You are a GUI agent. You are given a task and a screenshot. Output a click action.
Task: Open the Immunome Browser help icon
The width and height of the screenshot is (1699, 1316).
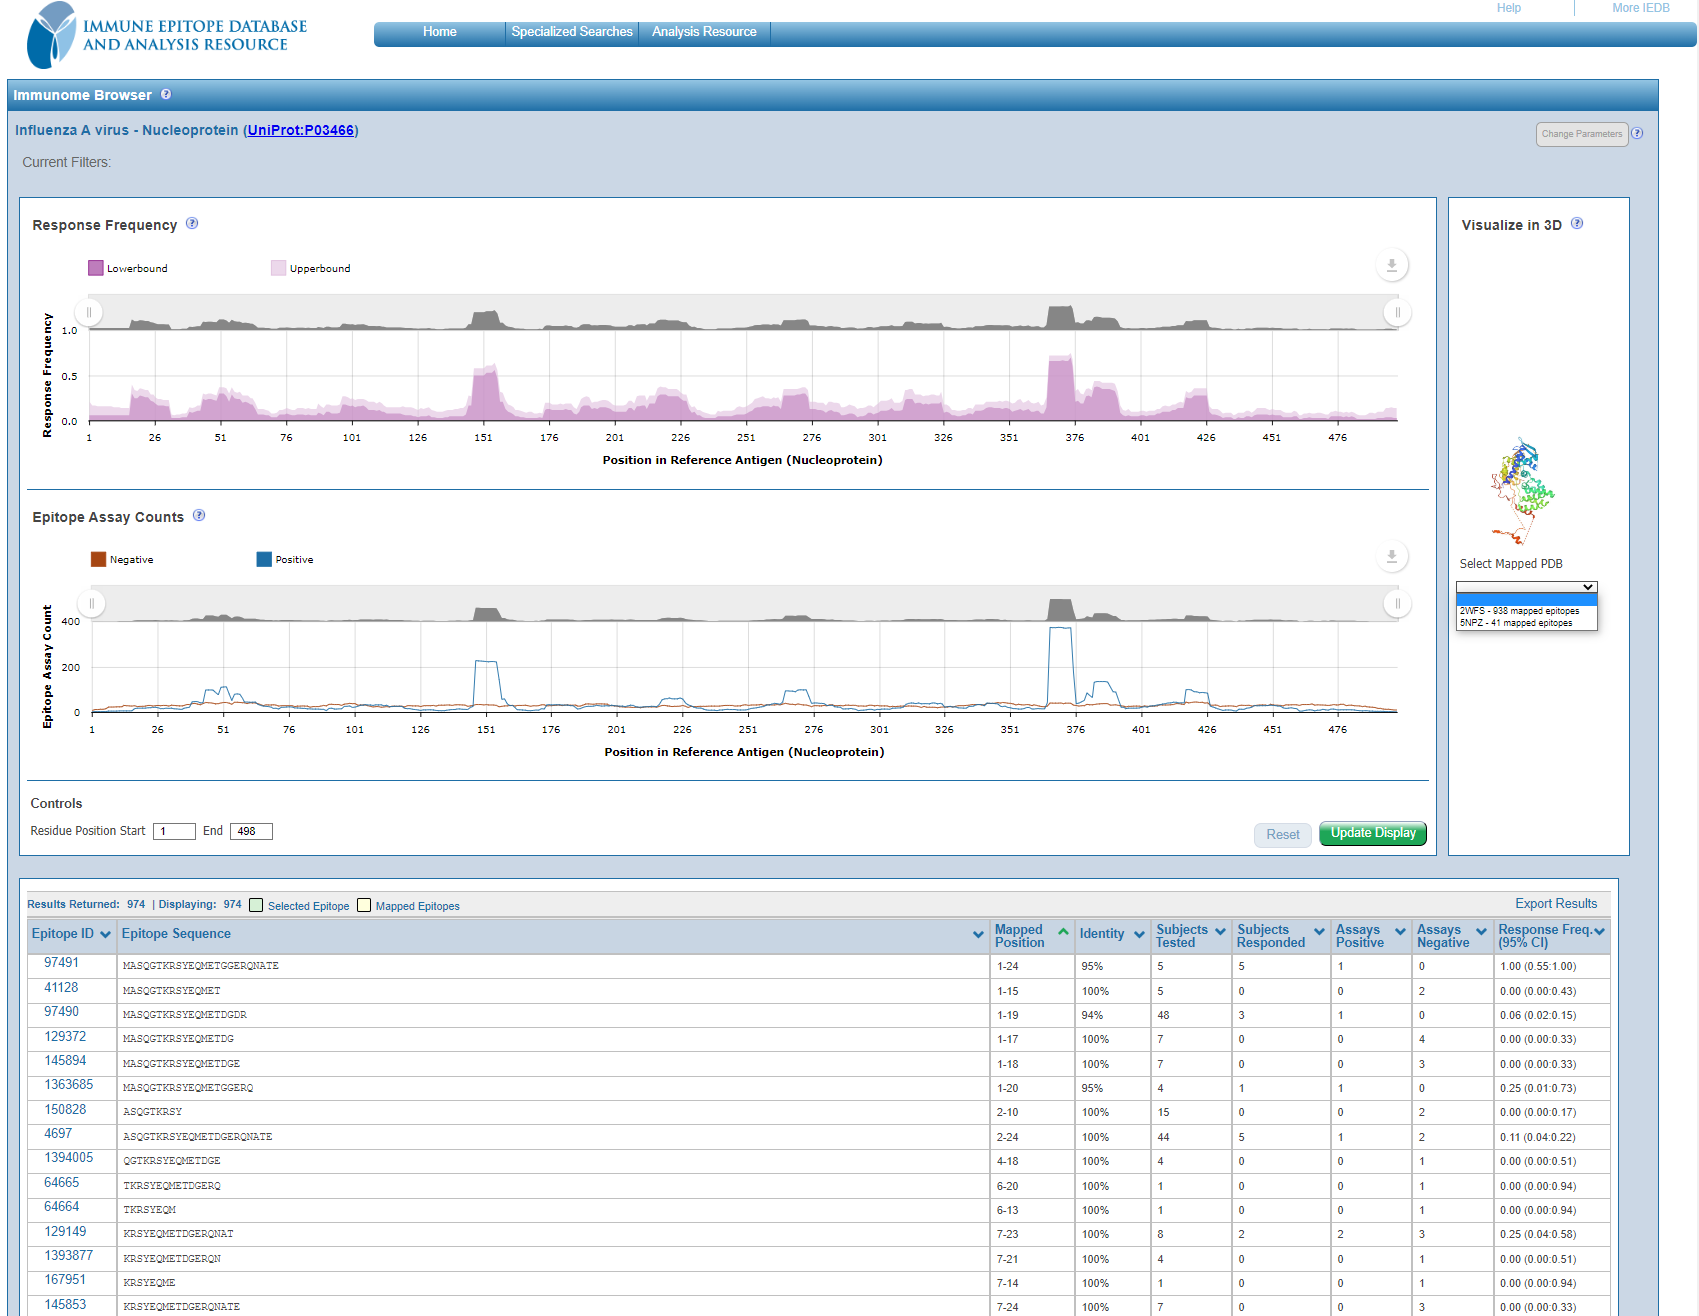pyautogui.click(x=166, y=94)
